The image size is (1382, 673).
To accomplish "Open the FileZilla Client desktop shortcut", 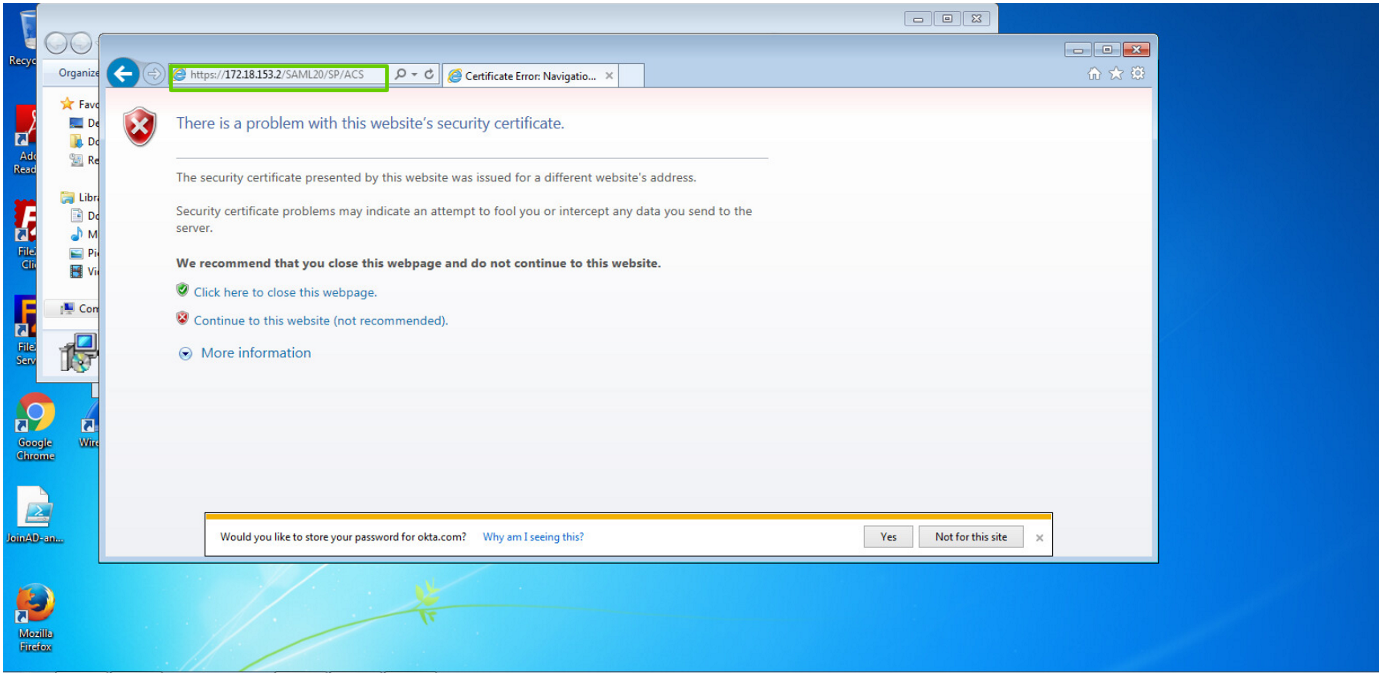I will pyautogui.click(x=25, y=235).
